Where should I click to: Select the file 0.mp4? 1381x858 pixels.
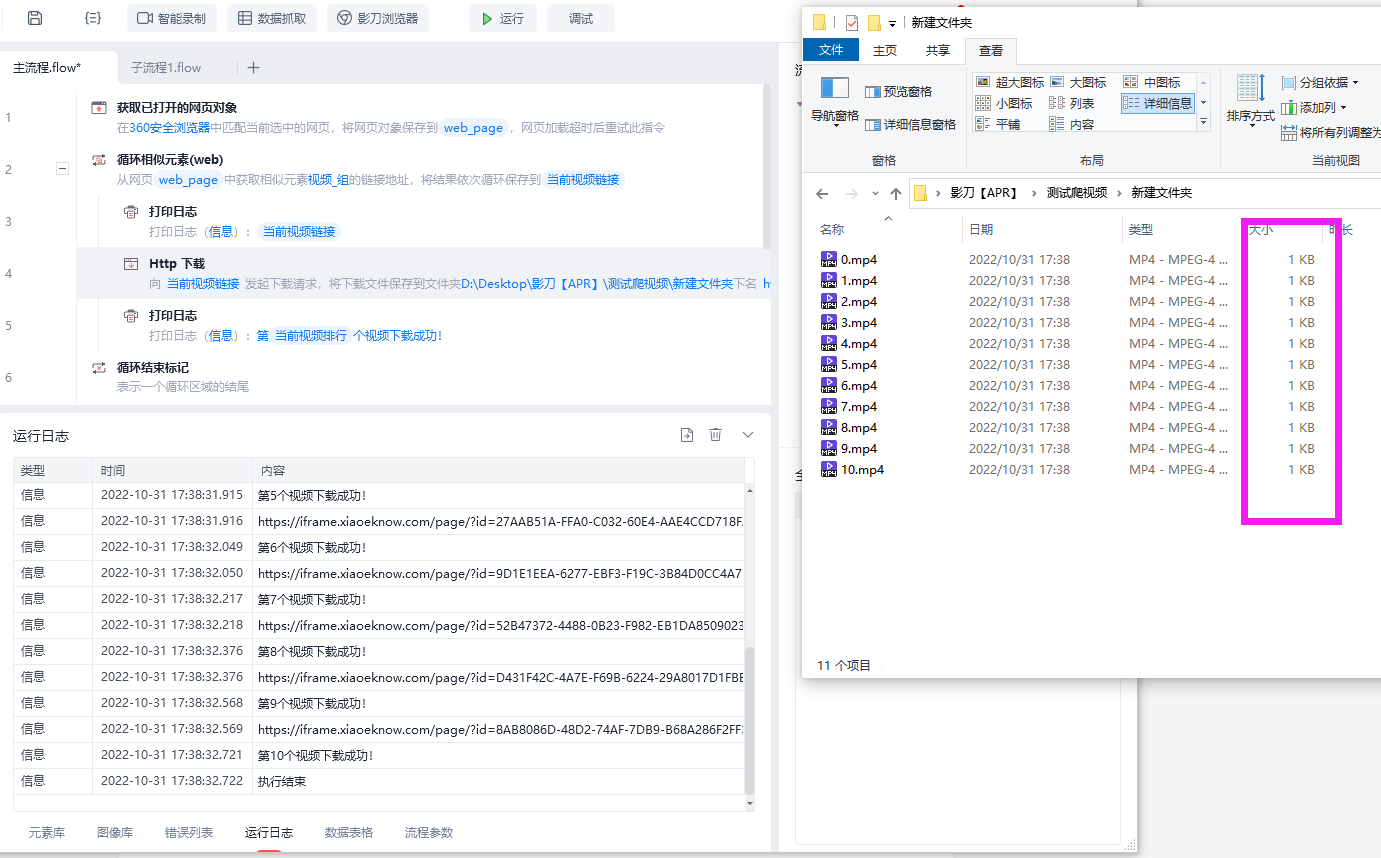(x=859, y=260)
